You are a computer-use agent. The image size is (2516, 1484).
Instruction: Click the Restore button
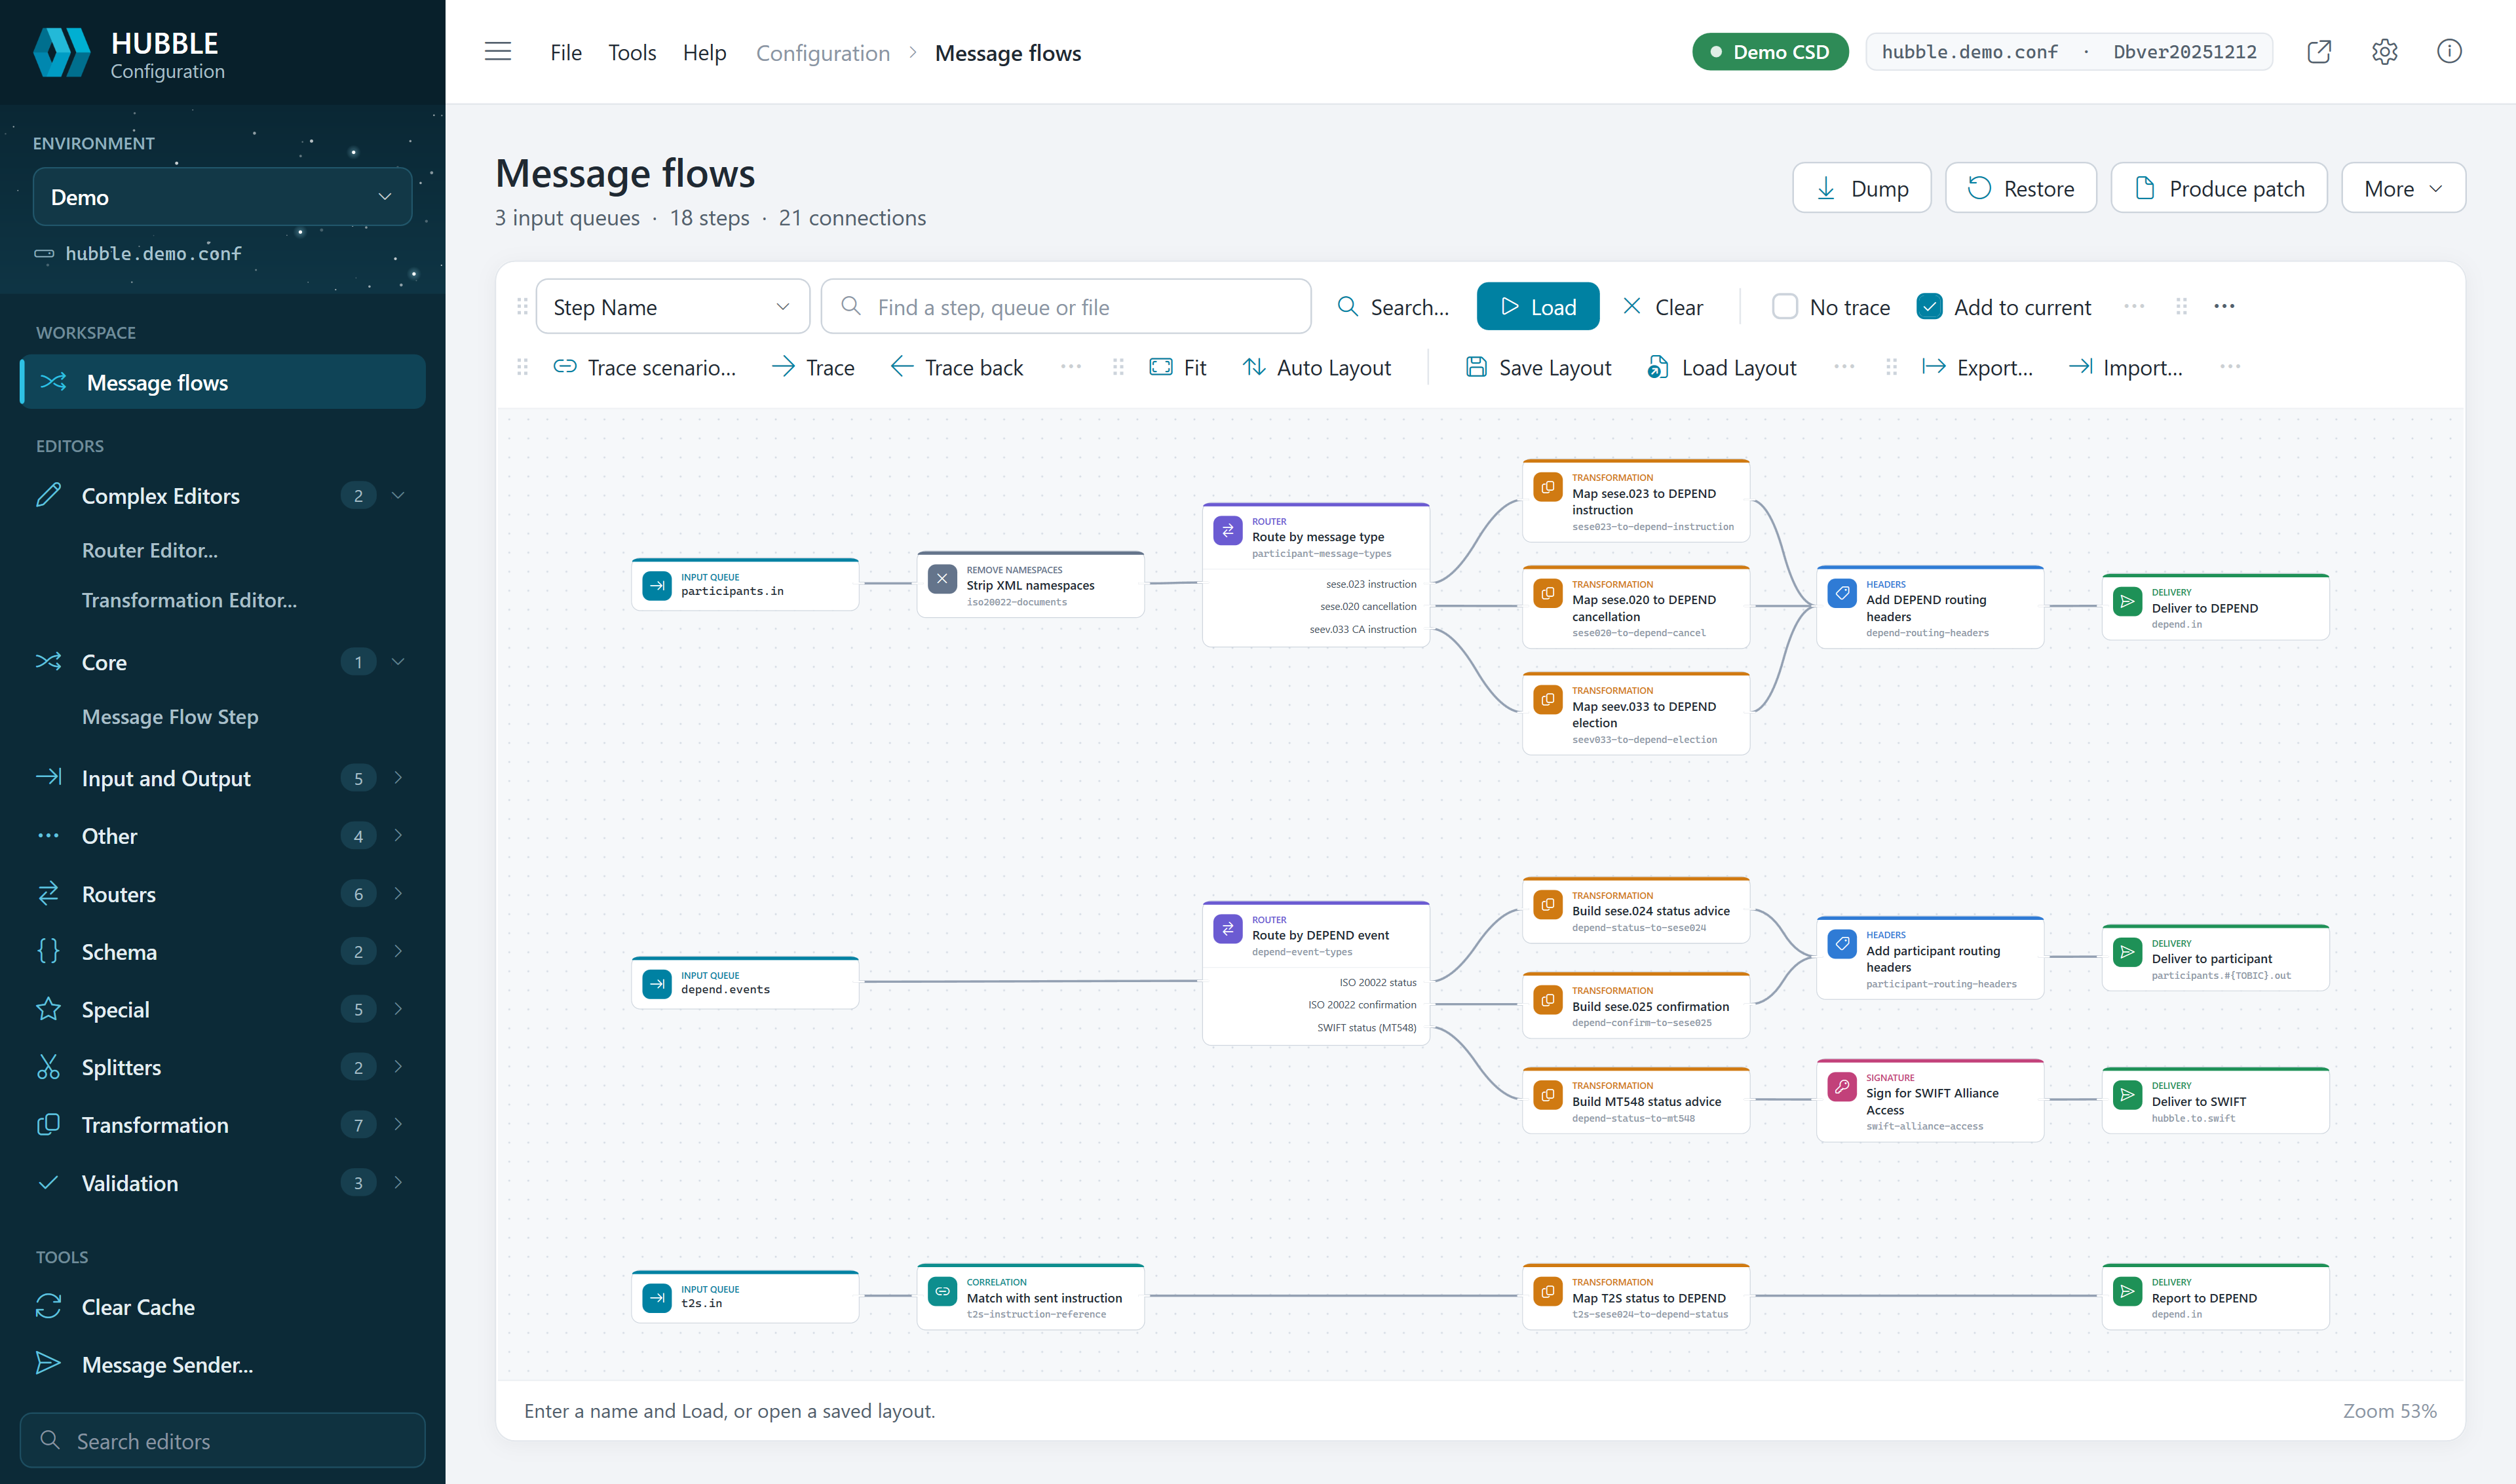click(x=2020, y=188)
